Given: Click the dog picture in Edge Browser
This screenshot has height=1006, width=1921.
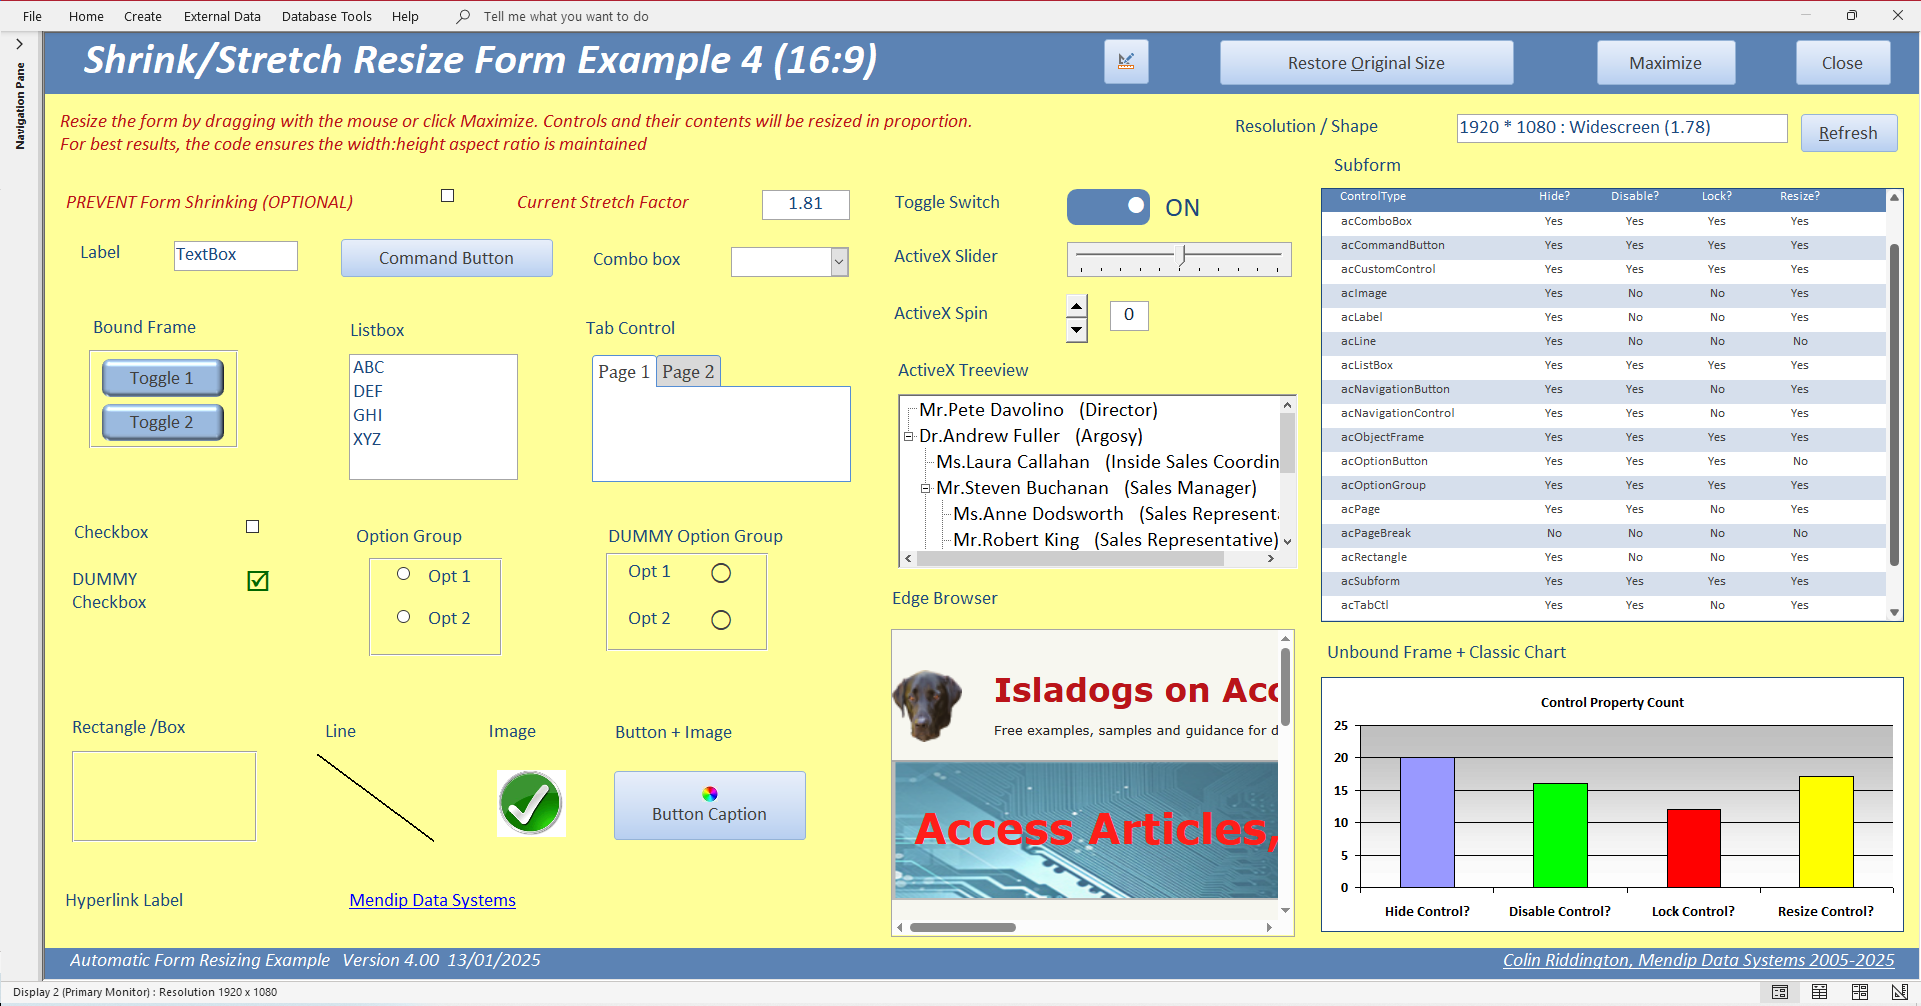Looking at the screenshot, I should [x=927, y=704].
